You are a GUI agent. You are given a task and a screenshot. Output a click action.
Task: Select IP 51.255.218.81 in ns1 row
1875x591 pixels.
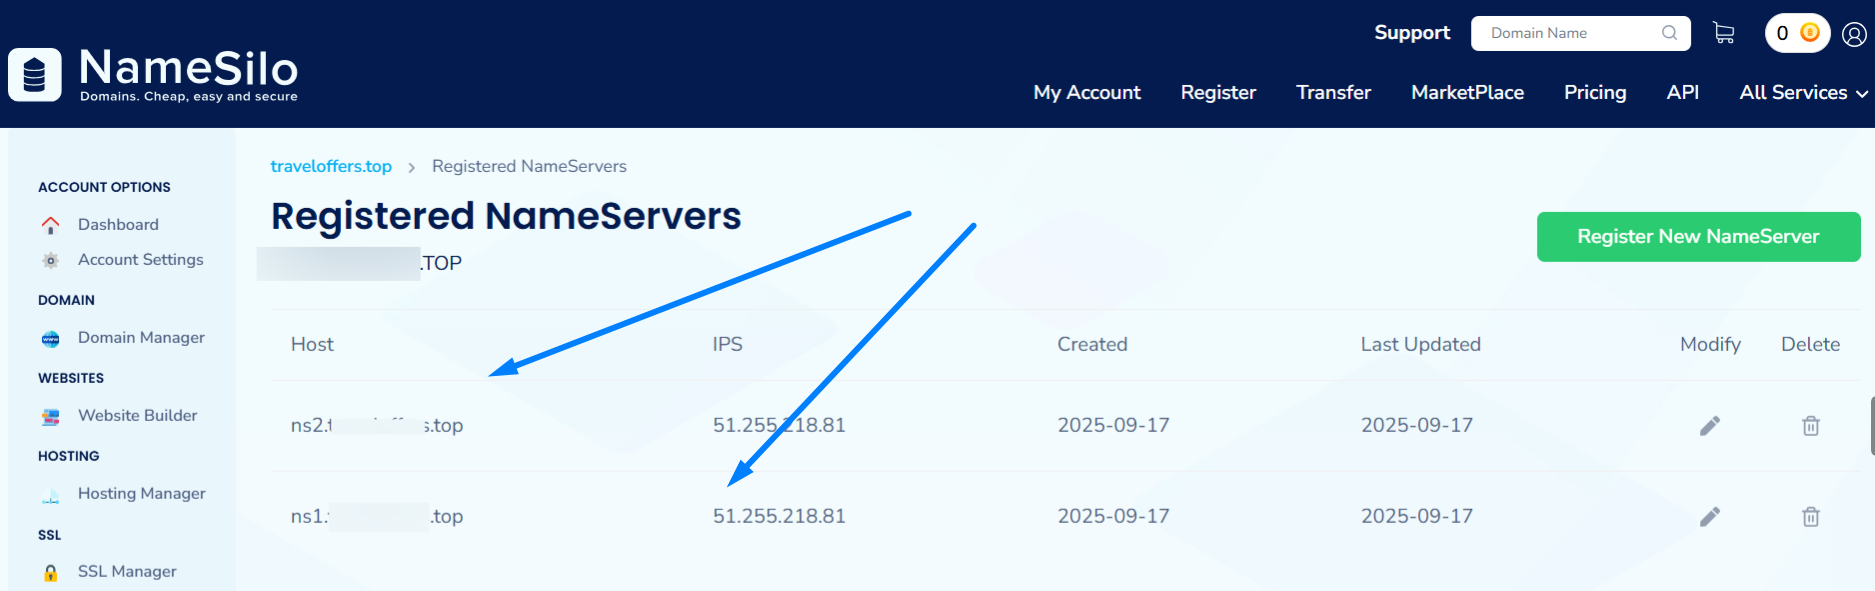779,516
